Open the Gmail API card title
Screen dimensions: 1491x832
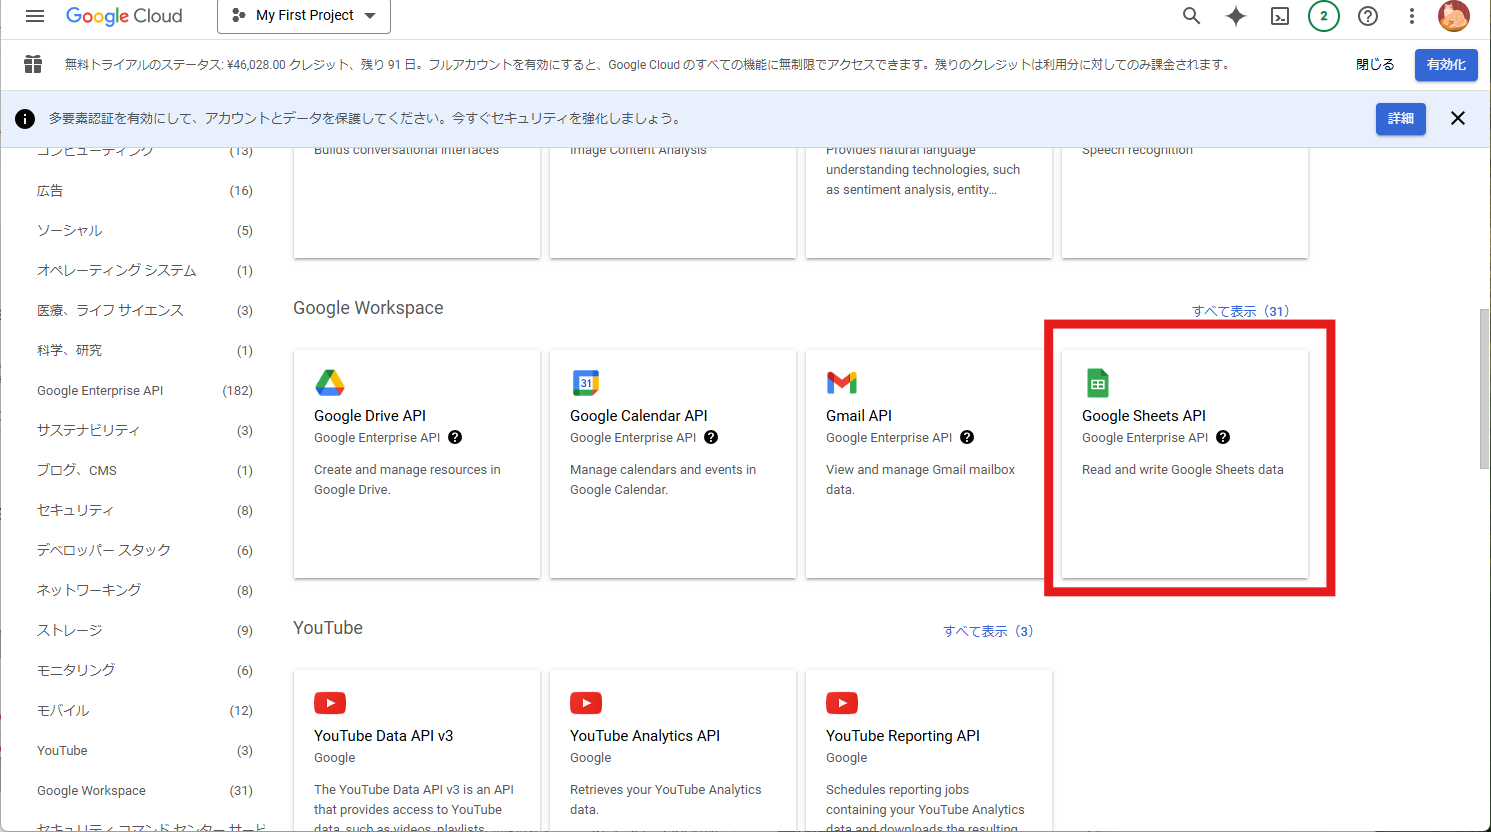[x=859, y=416]
